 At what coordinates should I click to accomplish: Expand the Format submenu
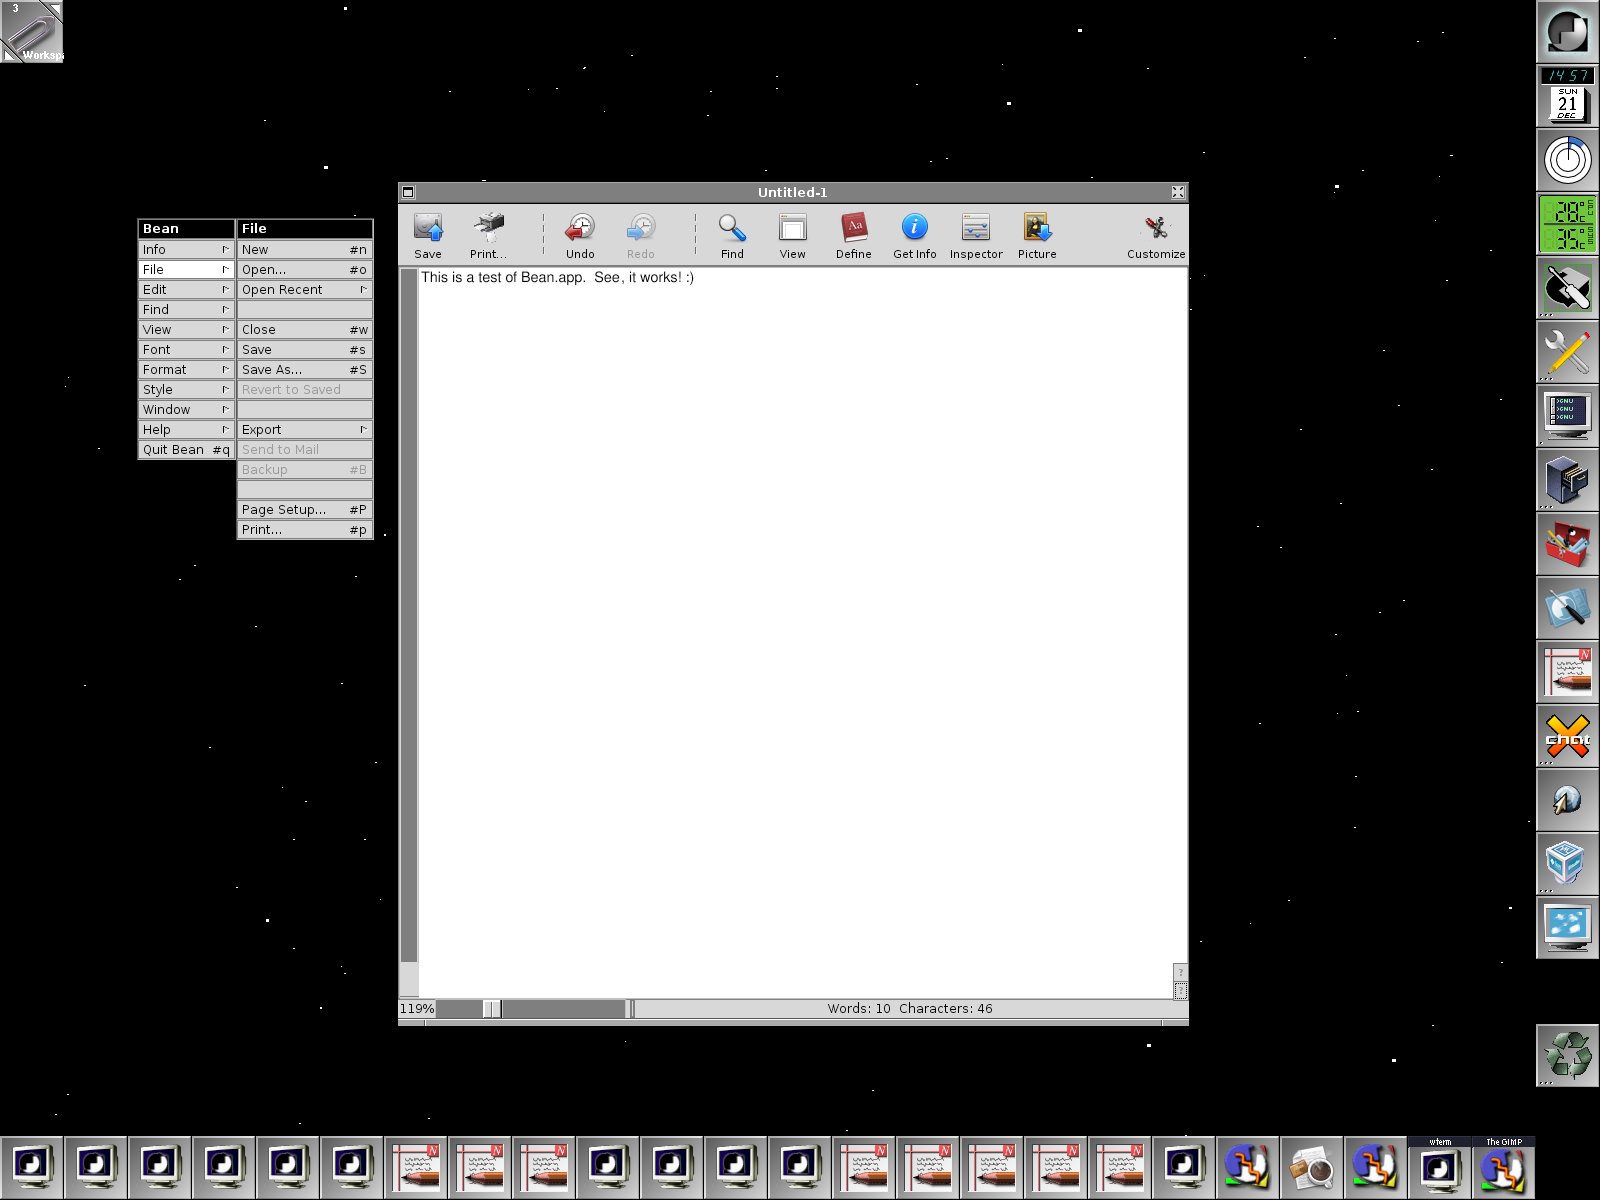click(186, 370)
